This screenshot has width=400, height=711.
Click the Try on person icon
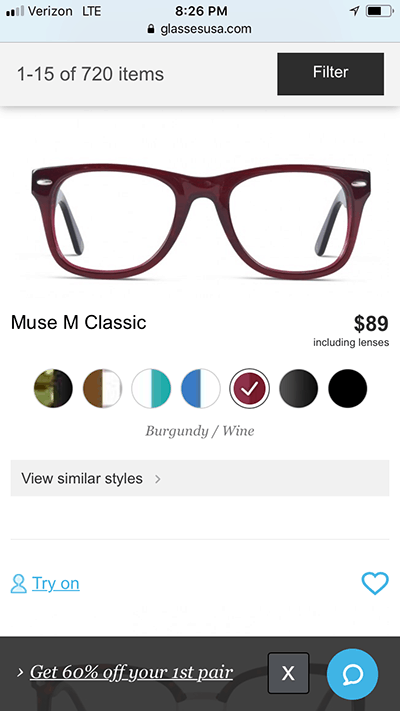pyautogui.click(x=19, y=584)
